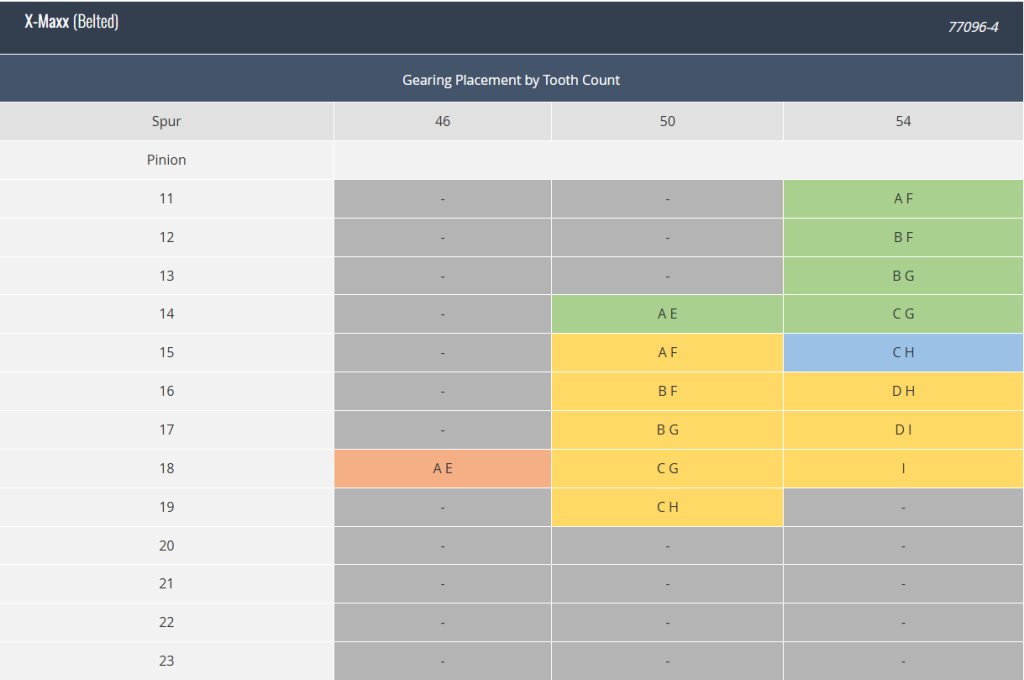Click the green B G cell in row 13
Image resolution: width=1024 pixels, height=680 pixels.
click(903, 276)
